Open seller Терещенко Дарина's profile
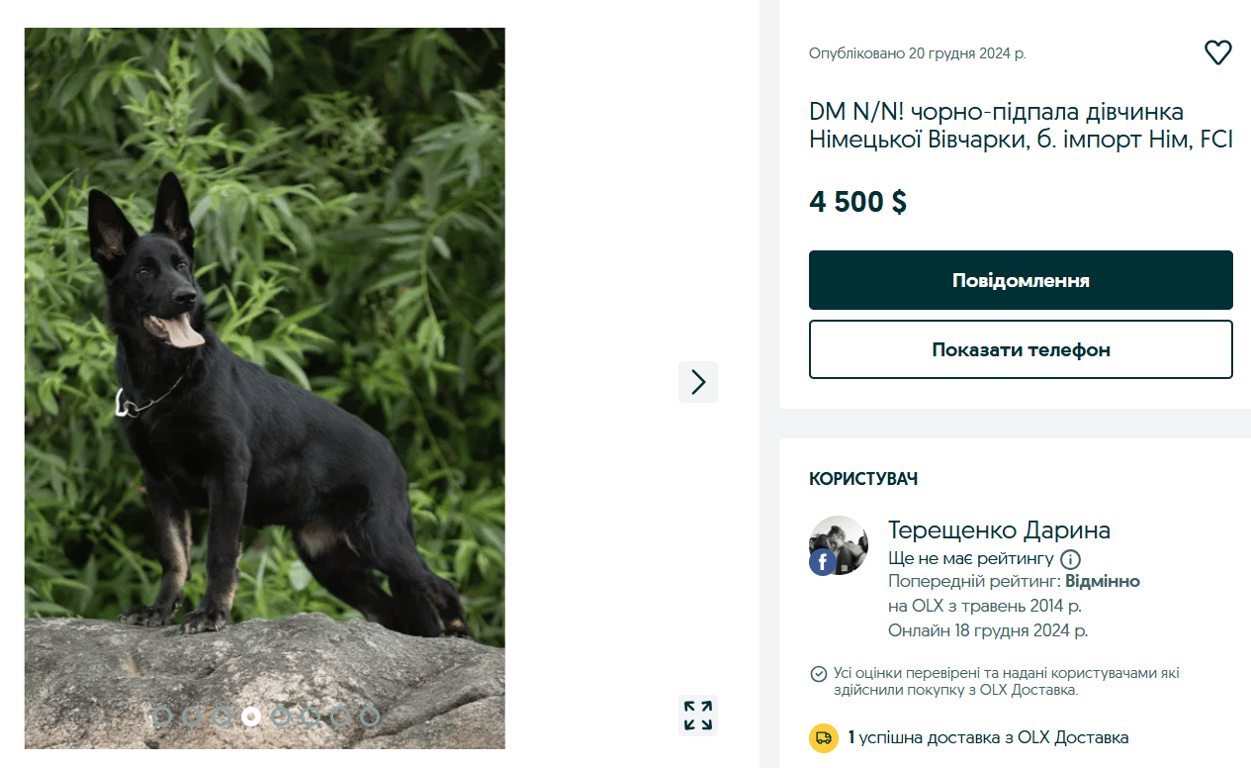 coord(998,530)
